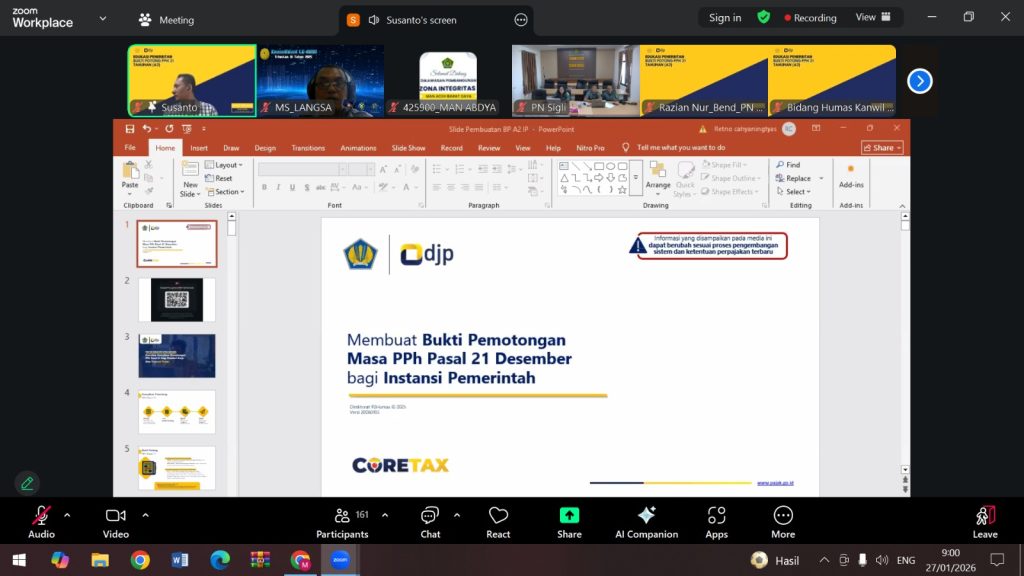
Task: Open Google Chrome from the taskbar
Action: click(x=140, y=560)
